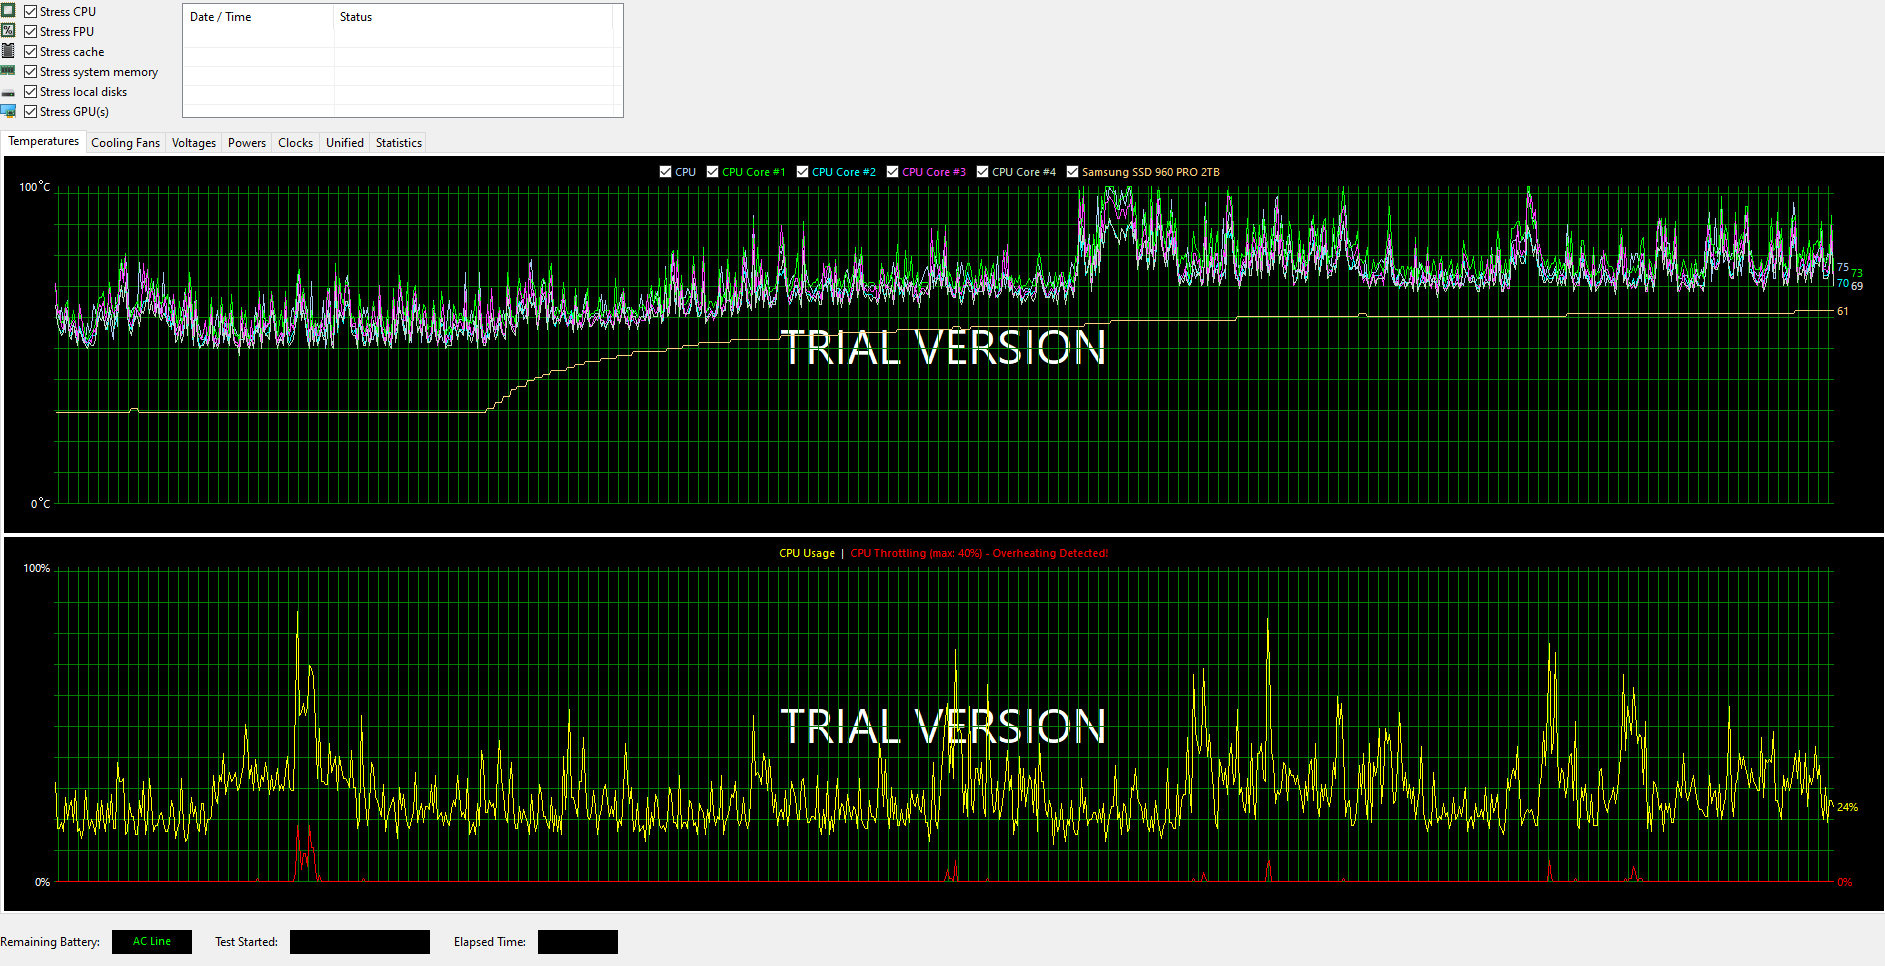The width and height of the screenshot is (1885, 966).
Task: Toggle CPU Core #2 graph checkbox
Action: 802,172
